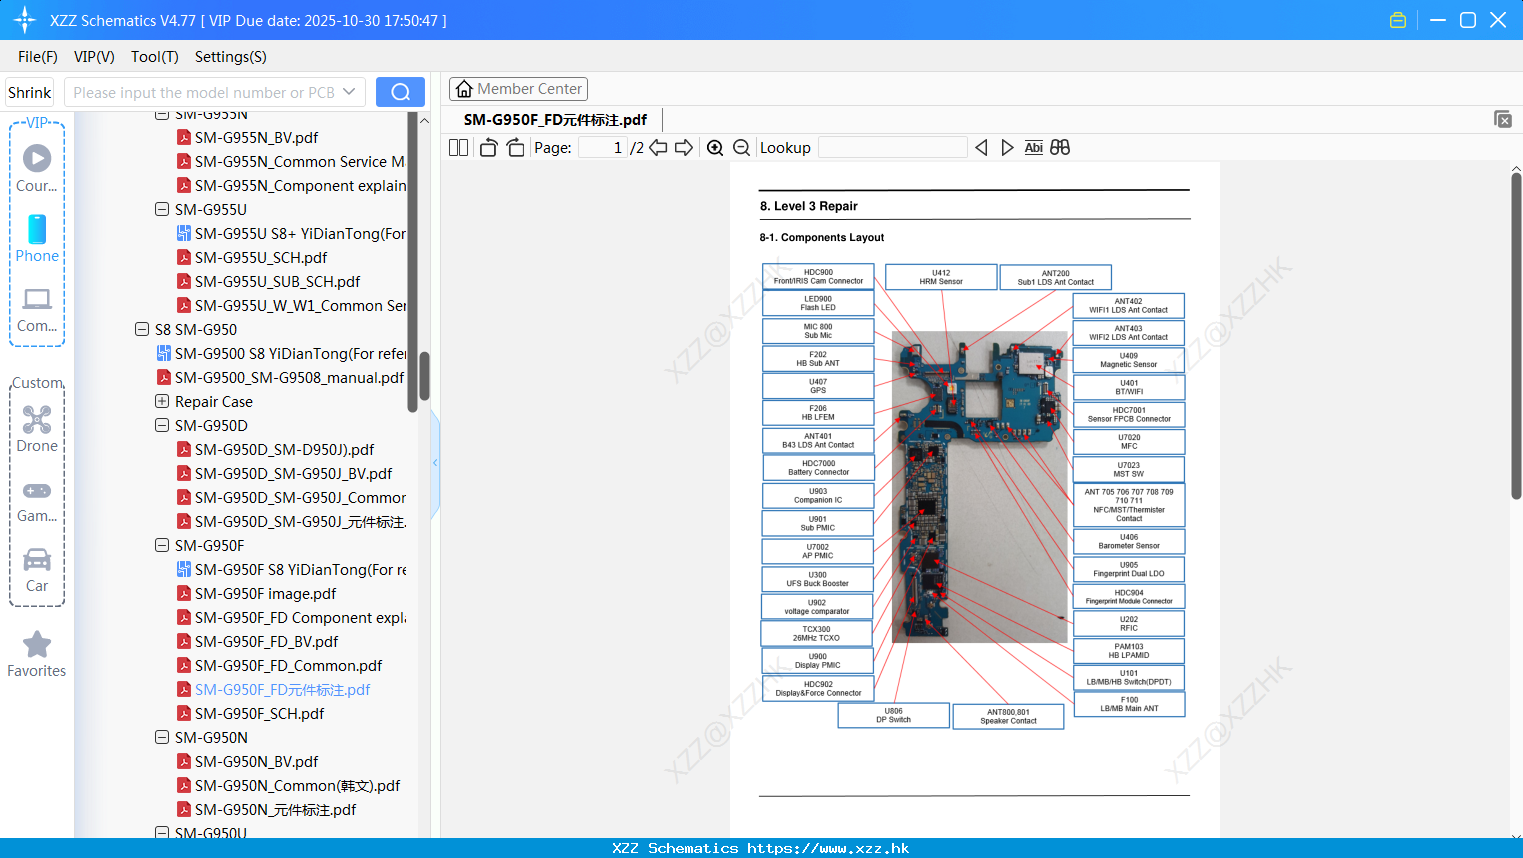Open SM-G955N_BV.pdf
Viewport: 1523px width, 858px height.
(x=256, y=137)
